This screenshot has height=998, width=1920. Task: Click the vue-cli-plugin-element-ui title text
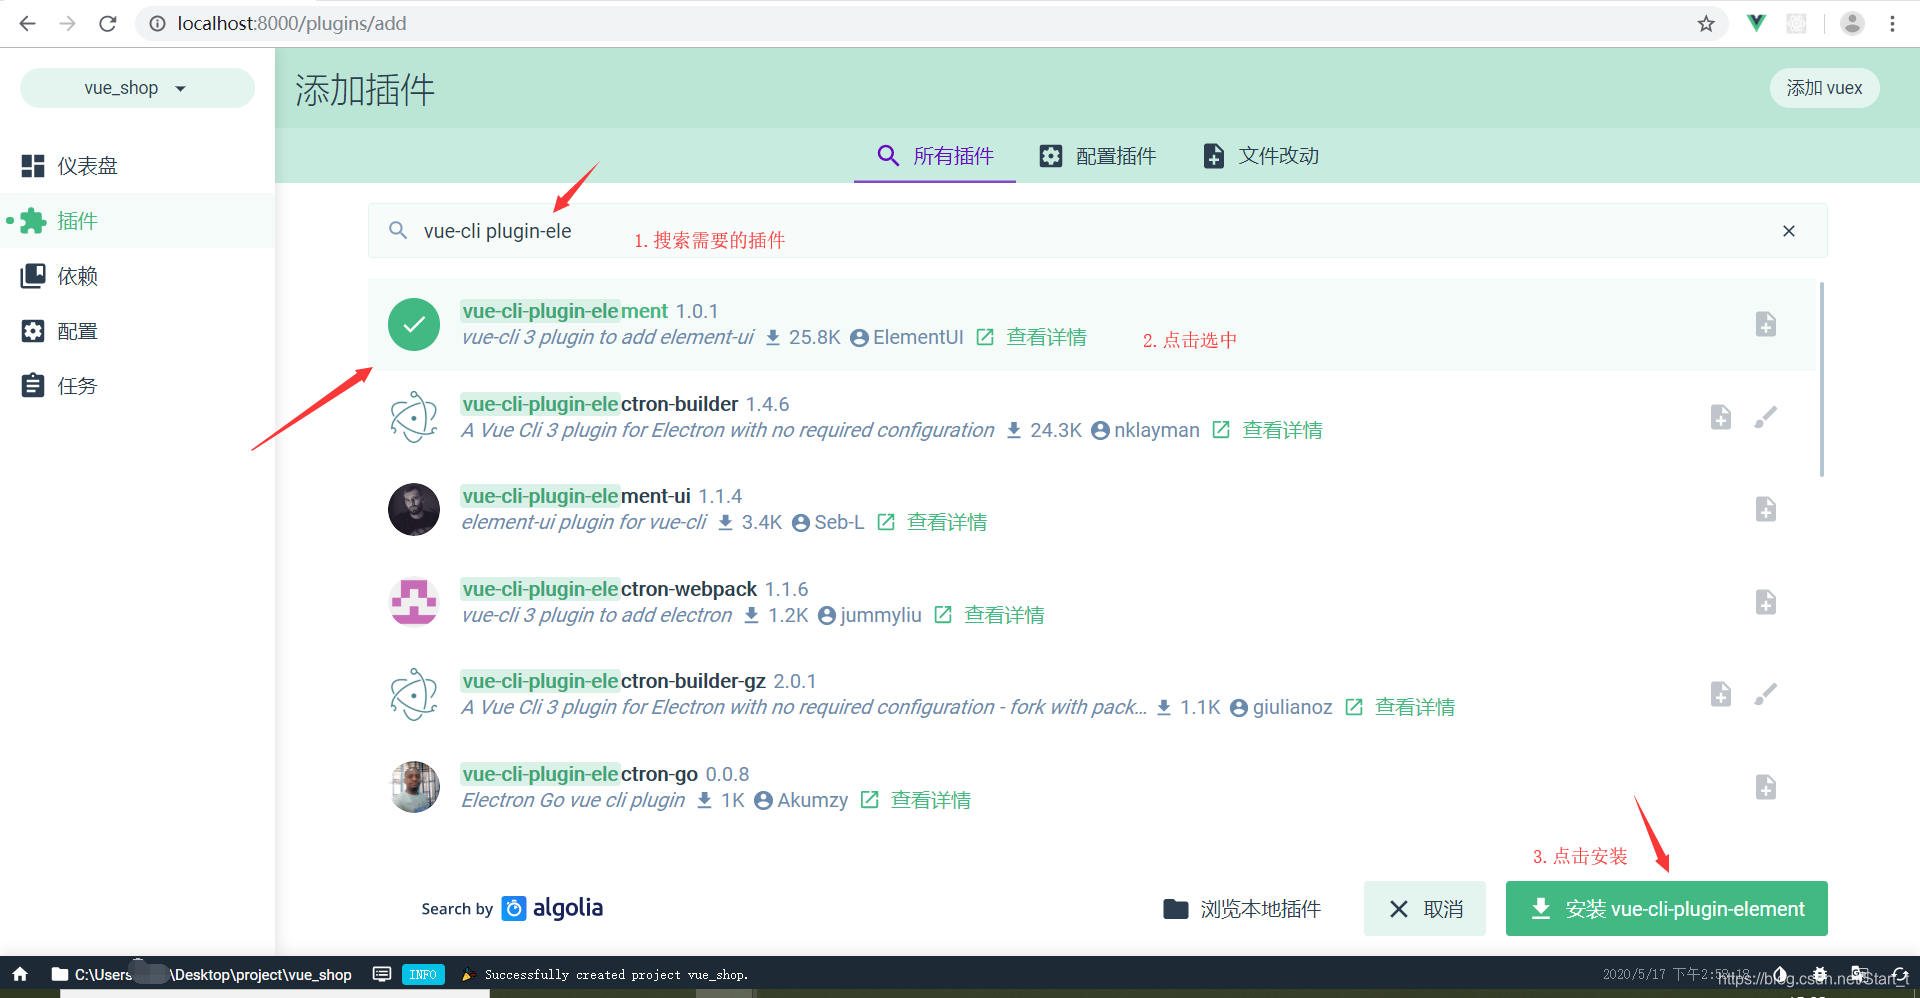(x=576, y=496)
